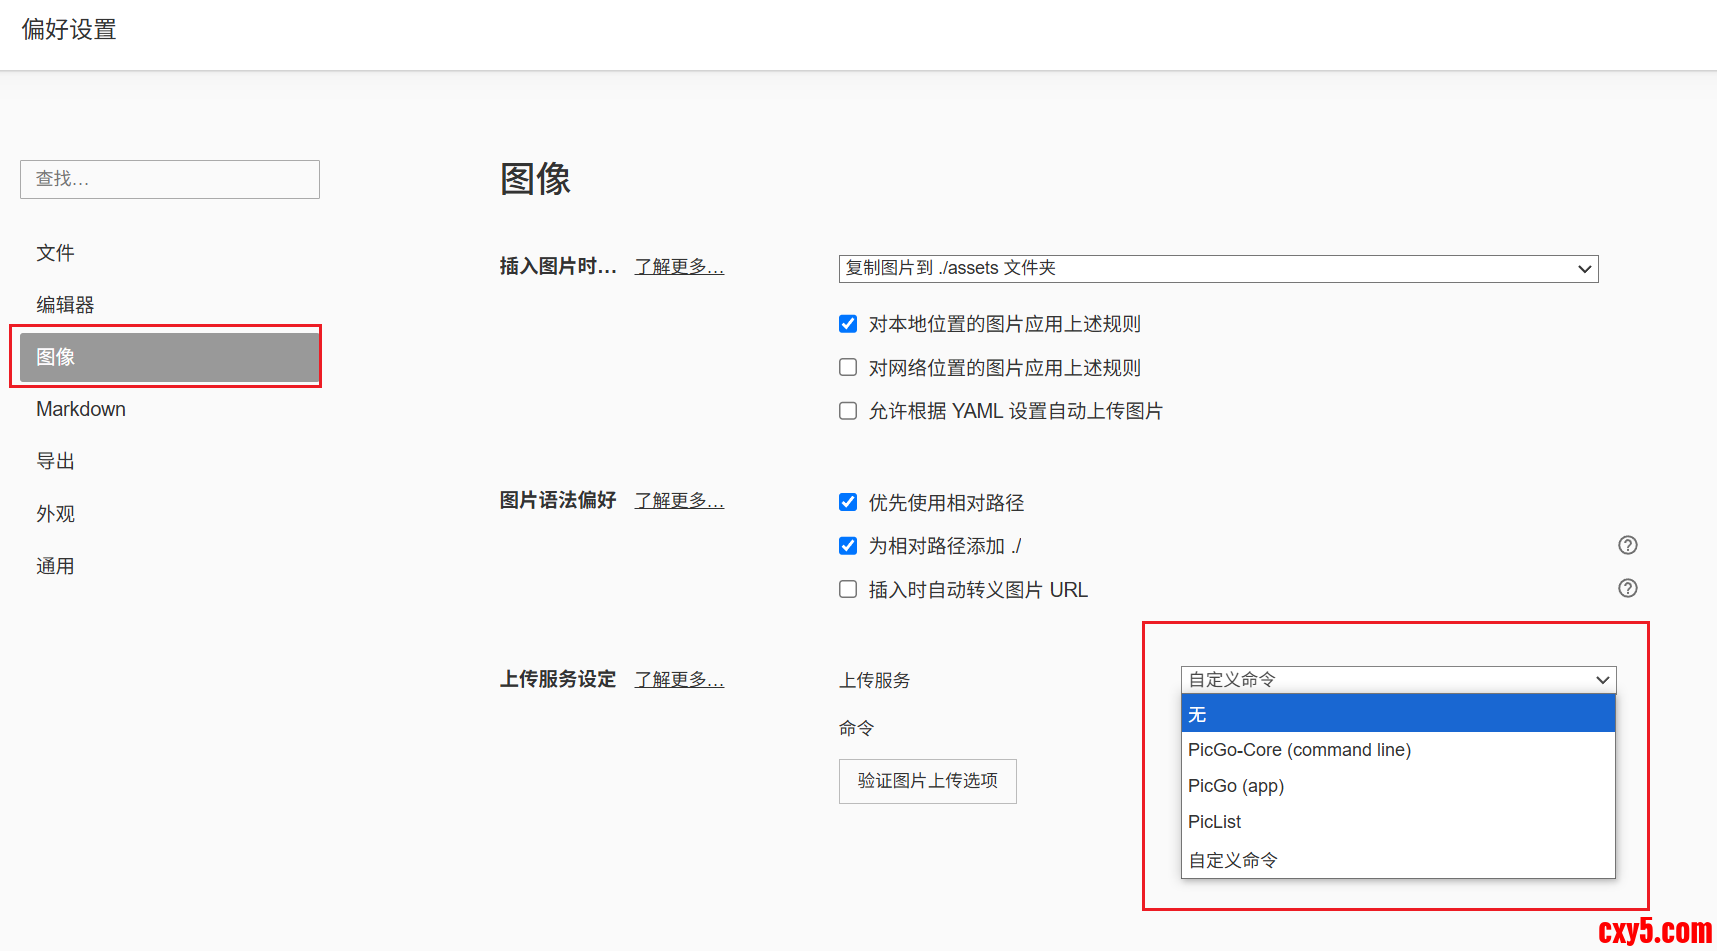Uncheck 优先使用相对路径 option
Screen dimensions: 1717x951
click(848, 502)
